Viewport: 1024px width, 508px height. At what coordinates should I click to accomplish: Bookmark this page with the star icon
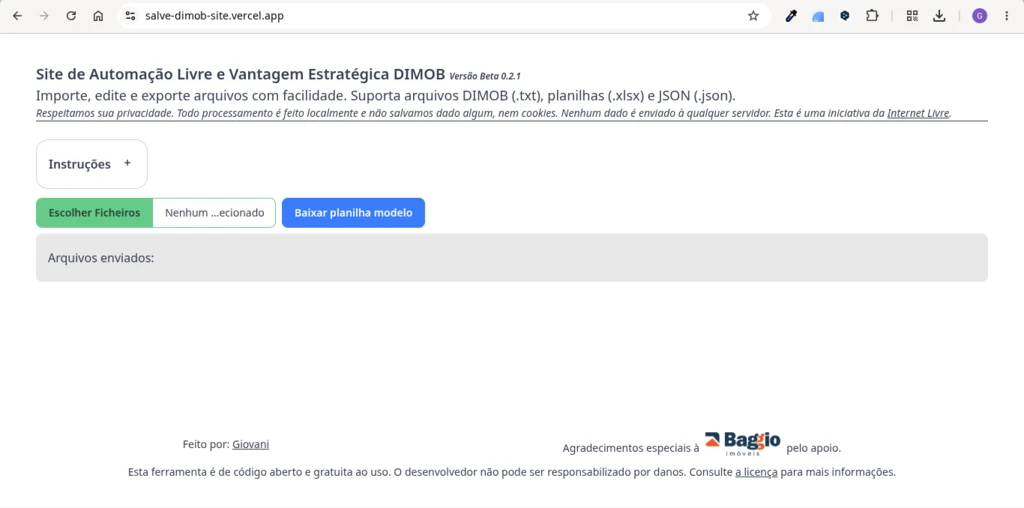pyautogui.click(x=753, y=16)
